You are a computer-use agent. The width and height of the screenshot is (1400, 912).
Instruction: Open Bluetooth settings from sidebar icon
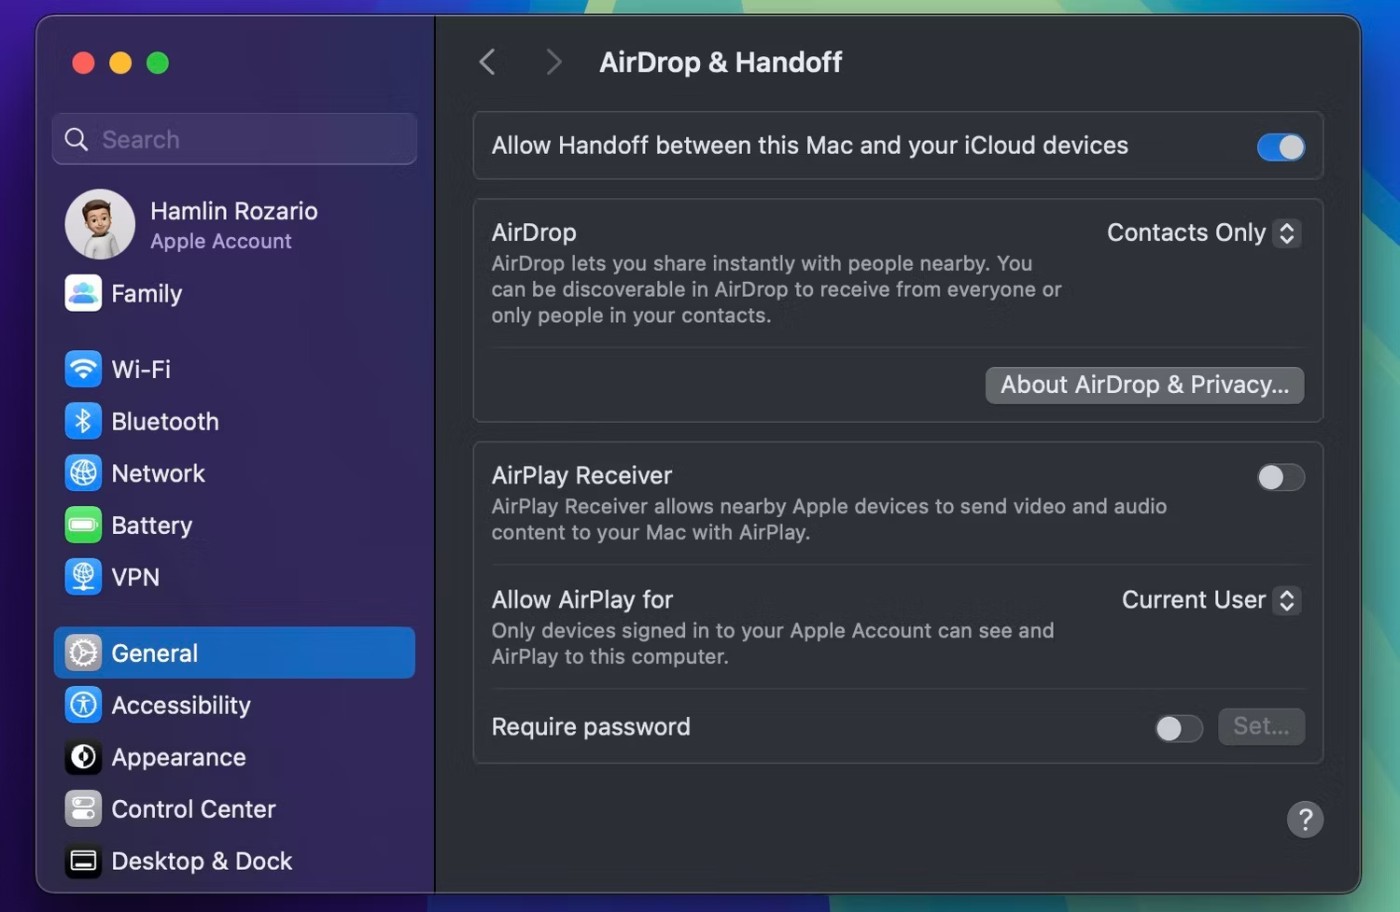pos(83,421)
